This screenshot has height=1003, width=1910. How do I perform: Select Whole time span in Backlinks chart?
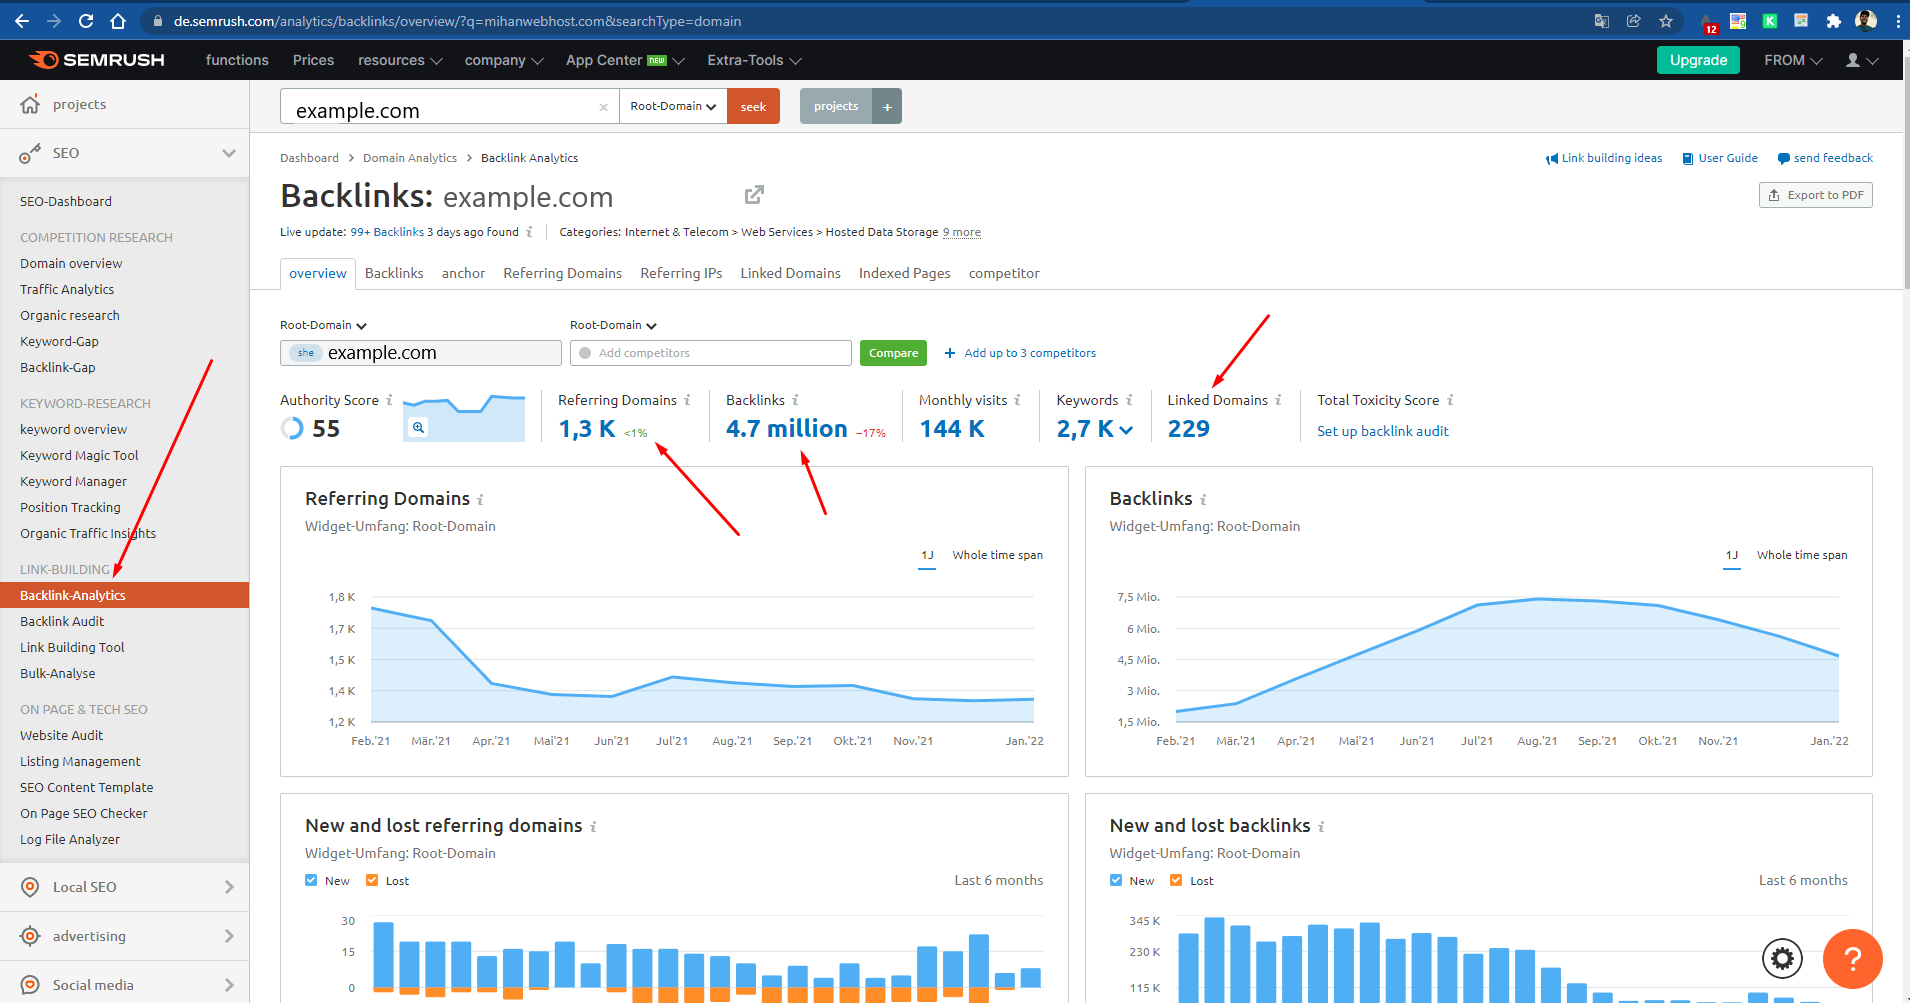point(1802,555)
